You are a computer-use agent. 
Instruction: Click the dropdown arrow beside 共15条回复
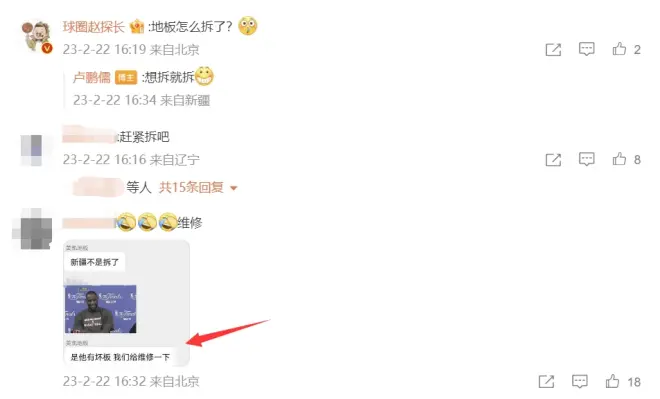tap(234, 188)
